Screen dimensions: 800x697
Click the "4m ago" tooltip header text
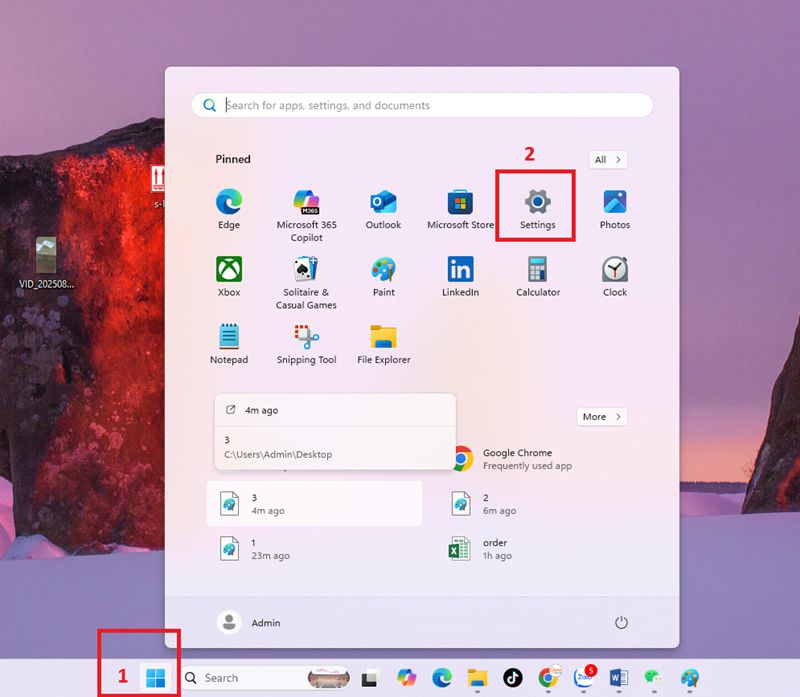pos(261,410)
